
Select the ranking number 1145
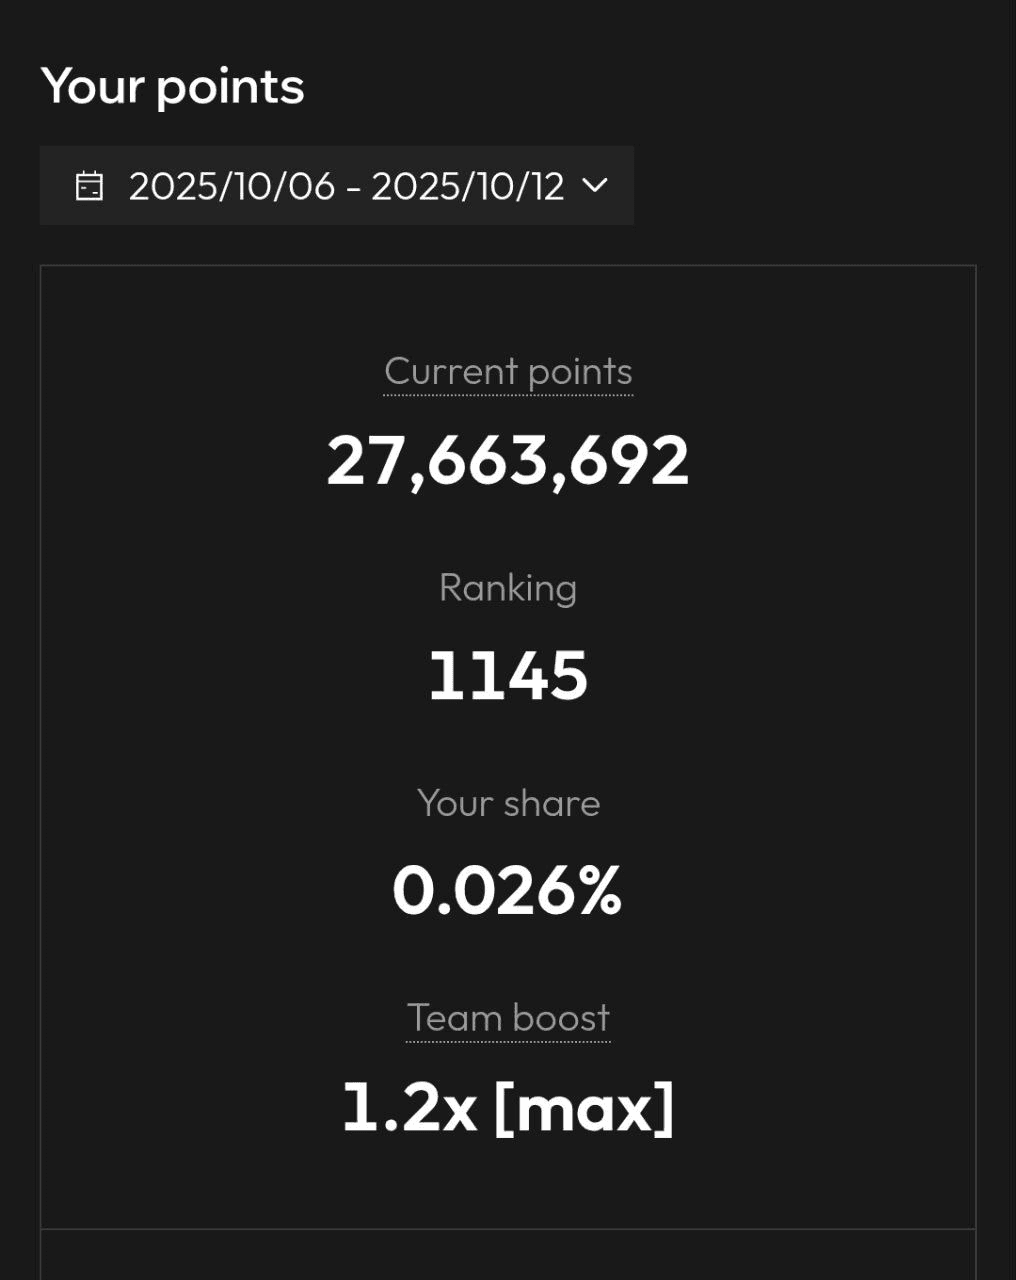click(508, 676)
